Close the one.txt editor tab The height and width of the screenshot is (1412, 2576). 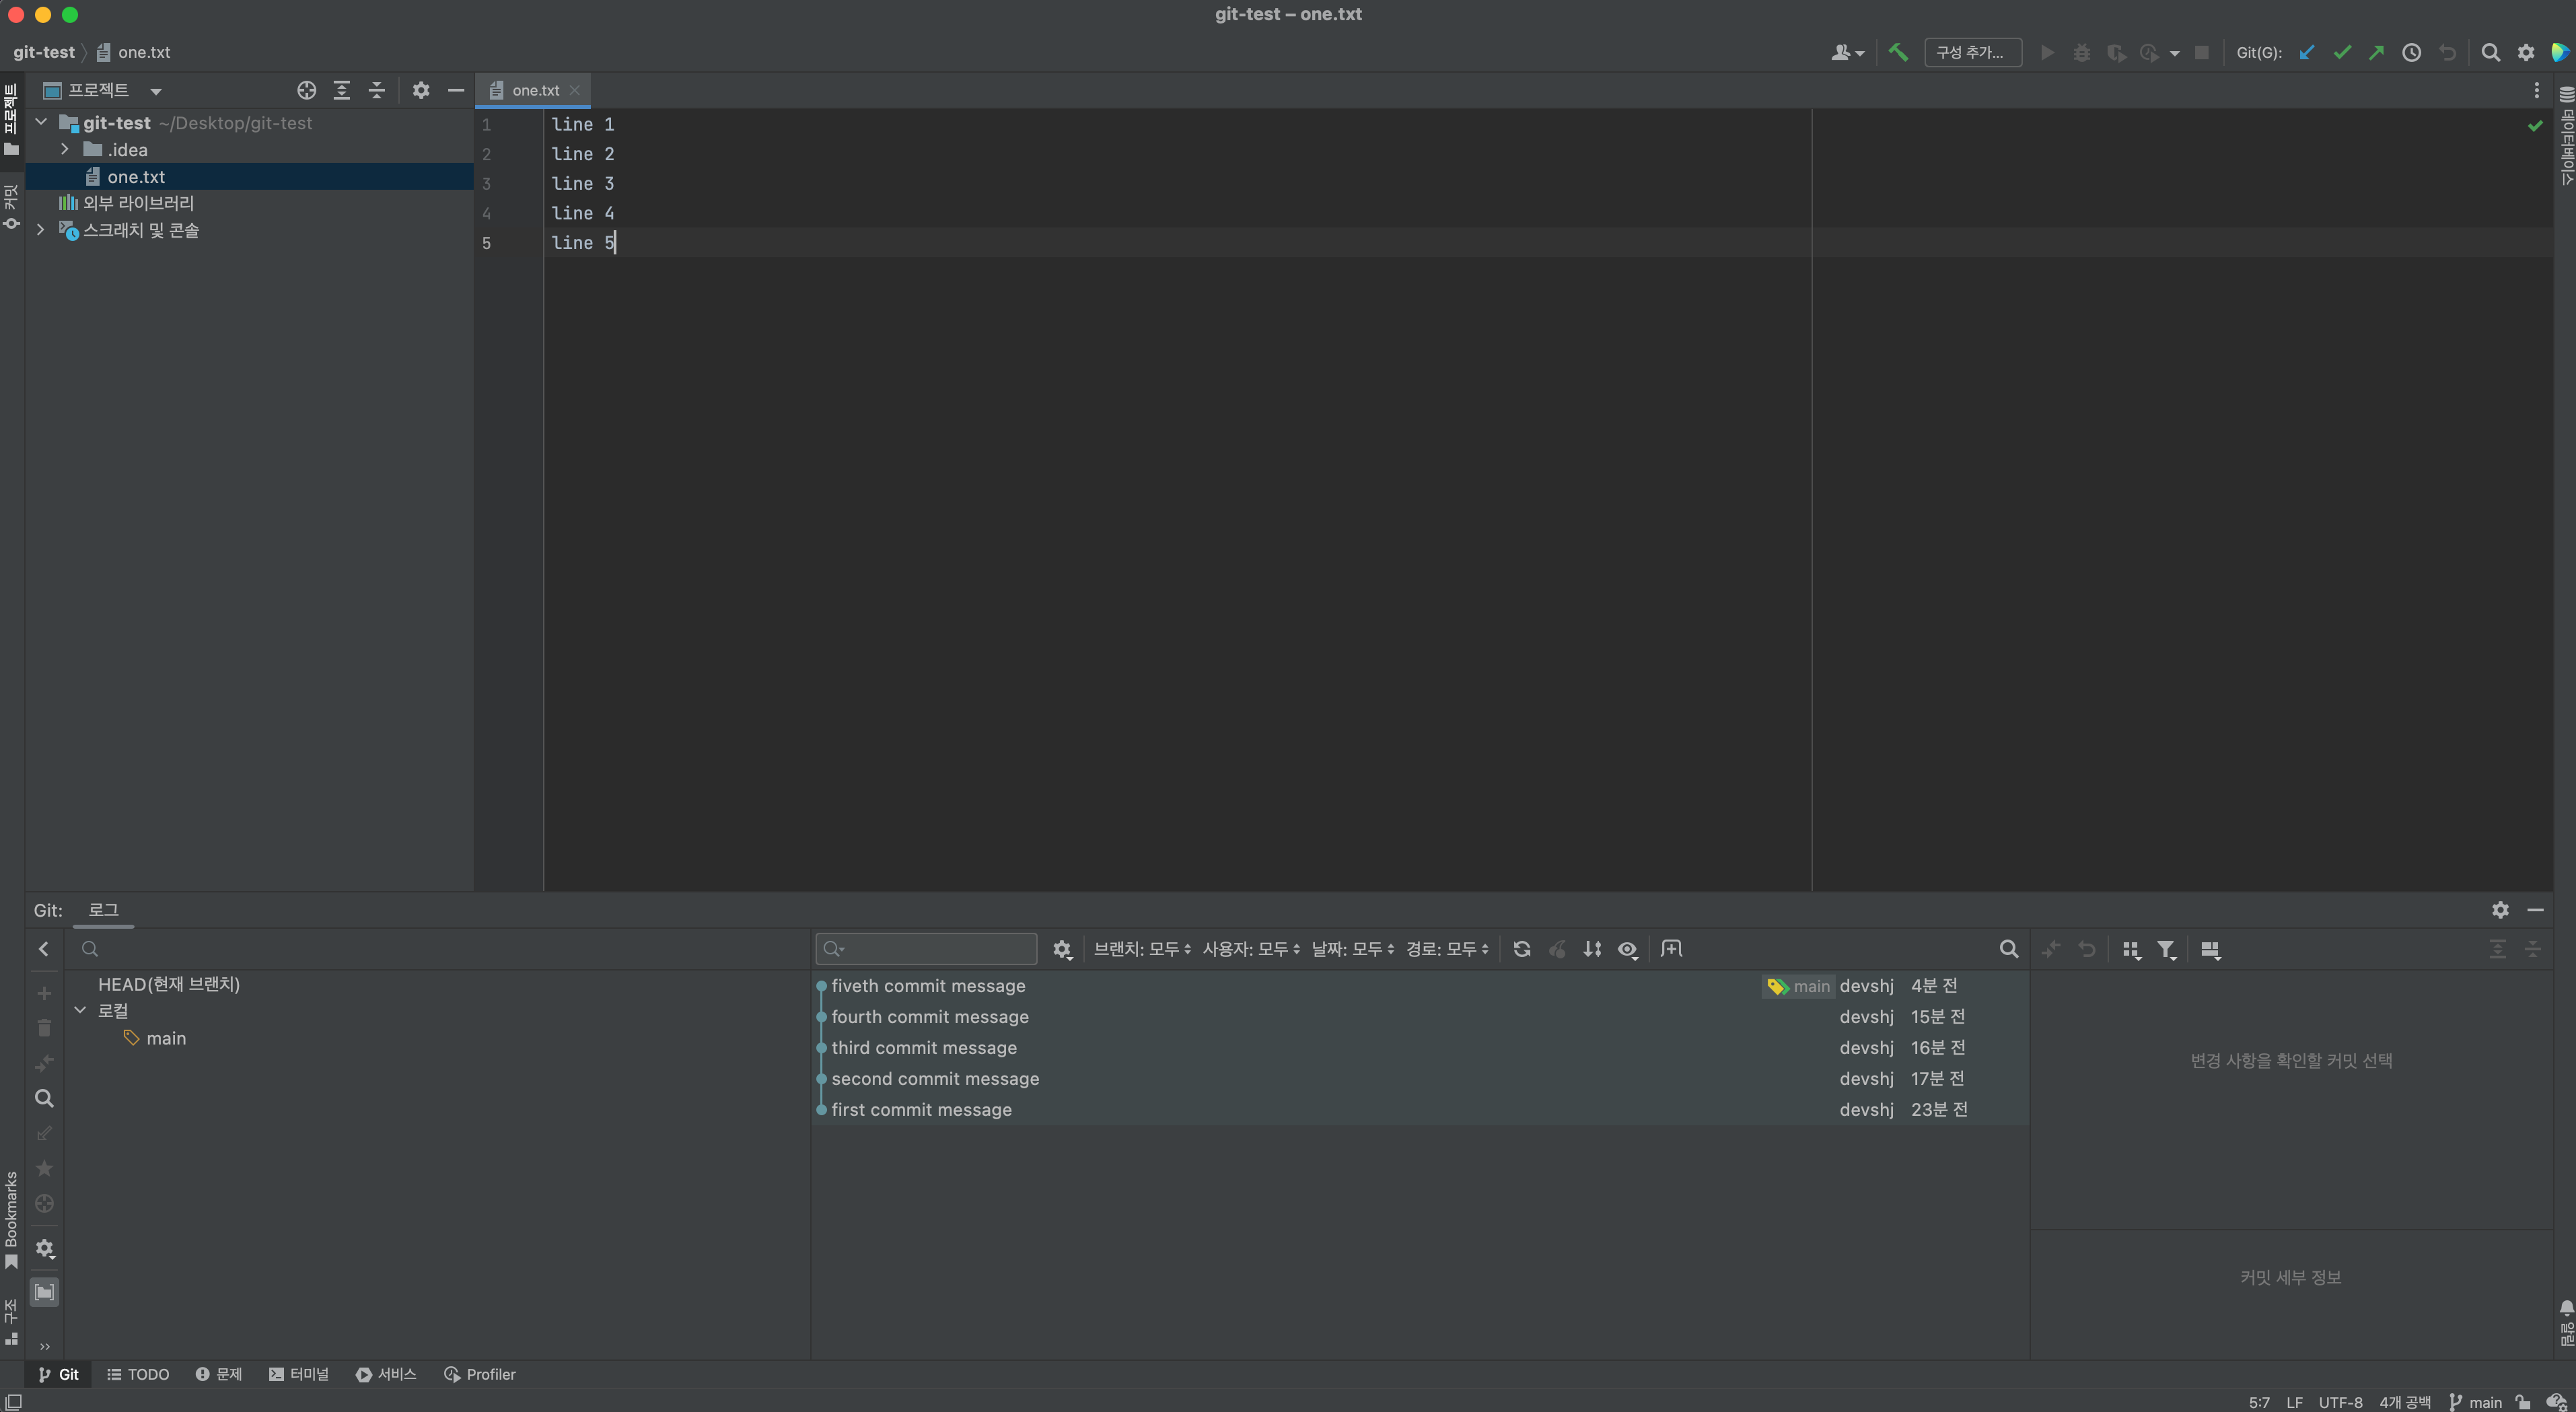tap(574, 90)
